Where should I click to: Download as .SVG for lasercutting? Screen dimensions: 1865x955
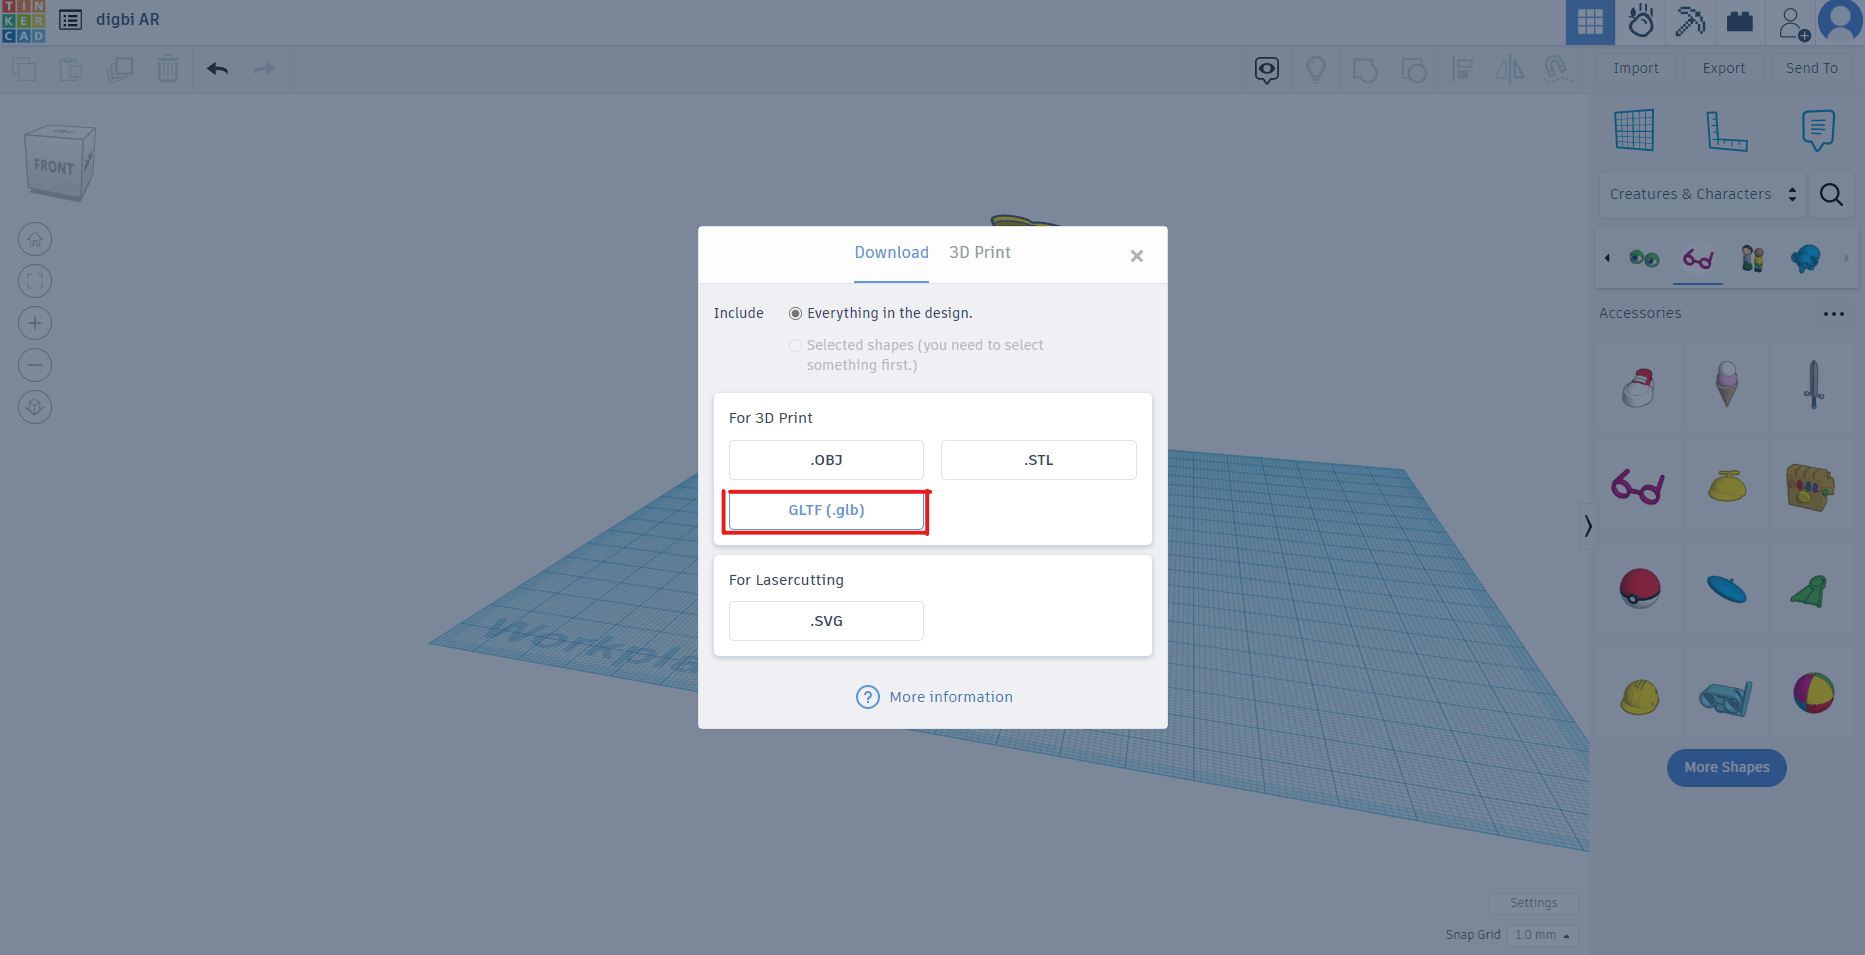point(826,621)
